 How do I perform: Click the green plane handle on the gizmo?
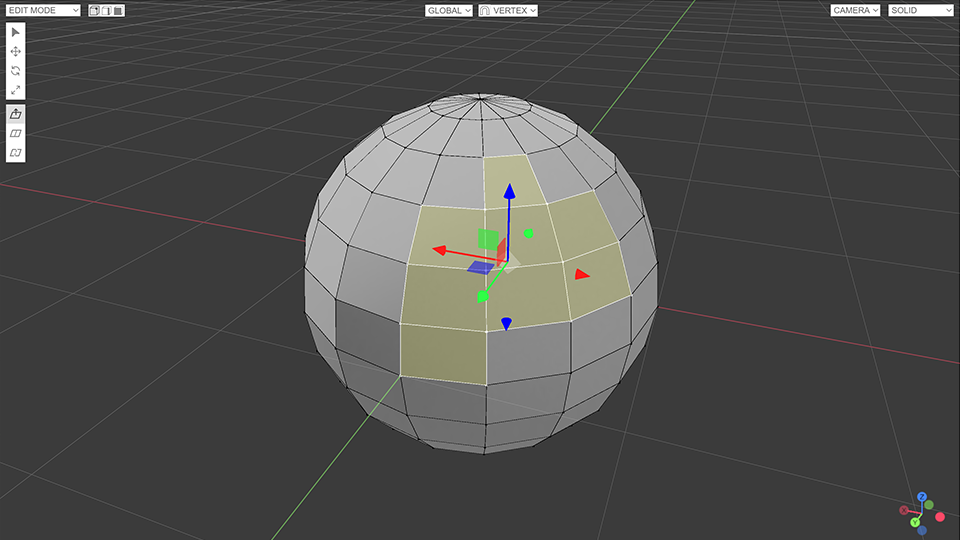[488, 239]
